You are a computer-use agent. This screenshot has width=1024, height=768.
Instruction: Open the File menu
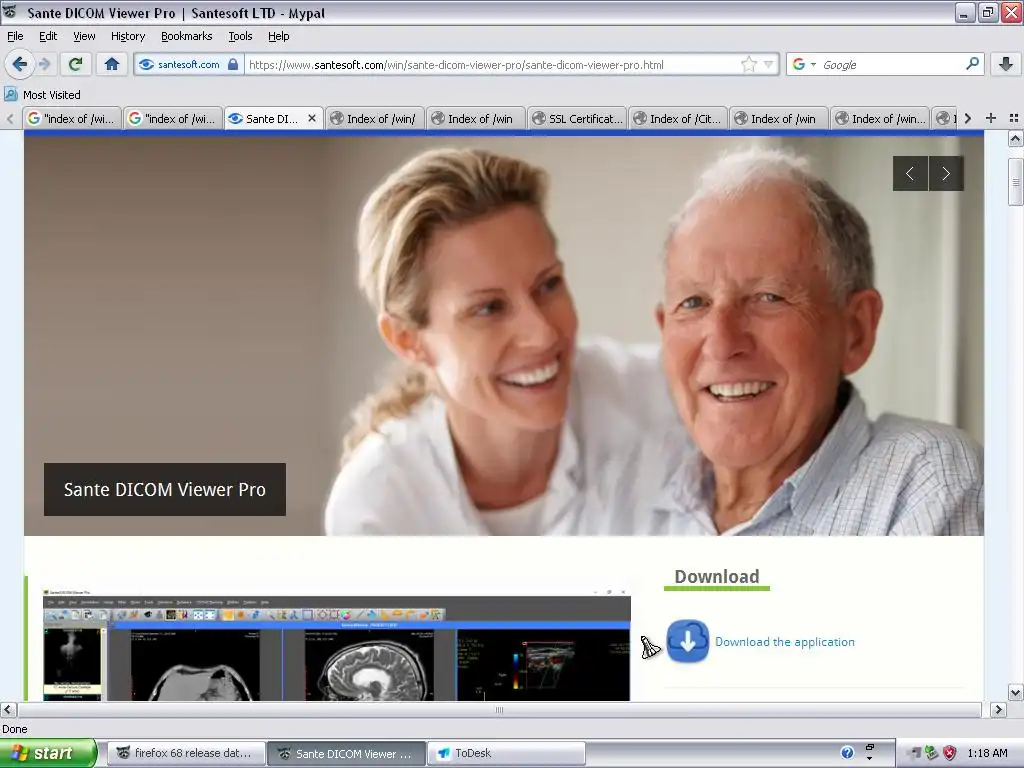click(15, 36)
